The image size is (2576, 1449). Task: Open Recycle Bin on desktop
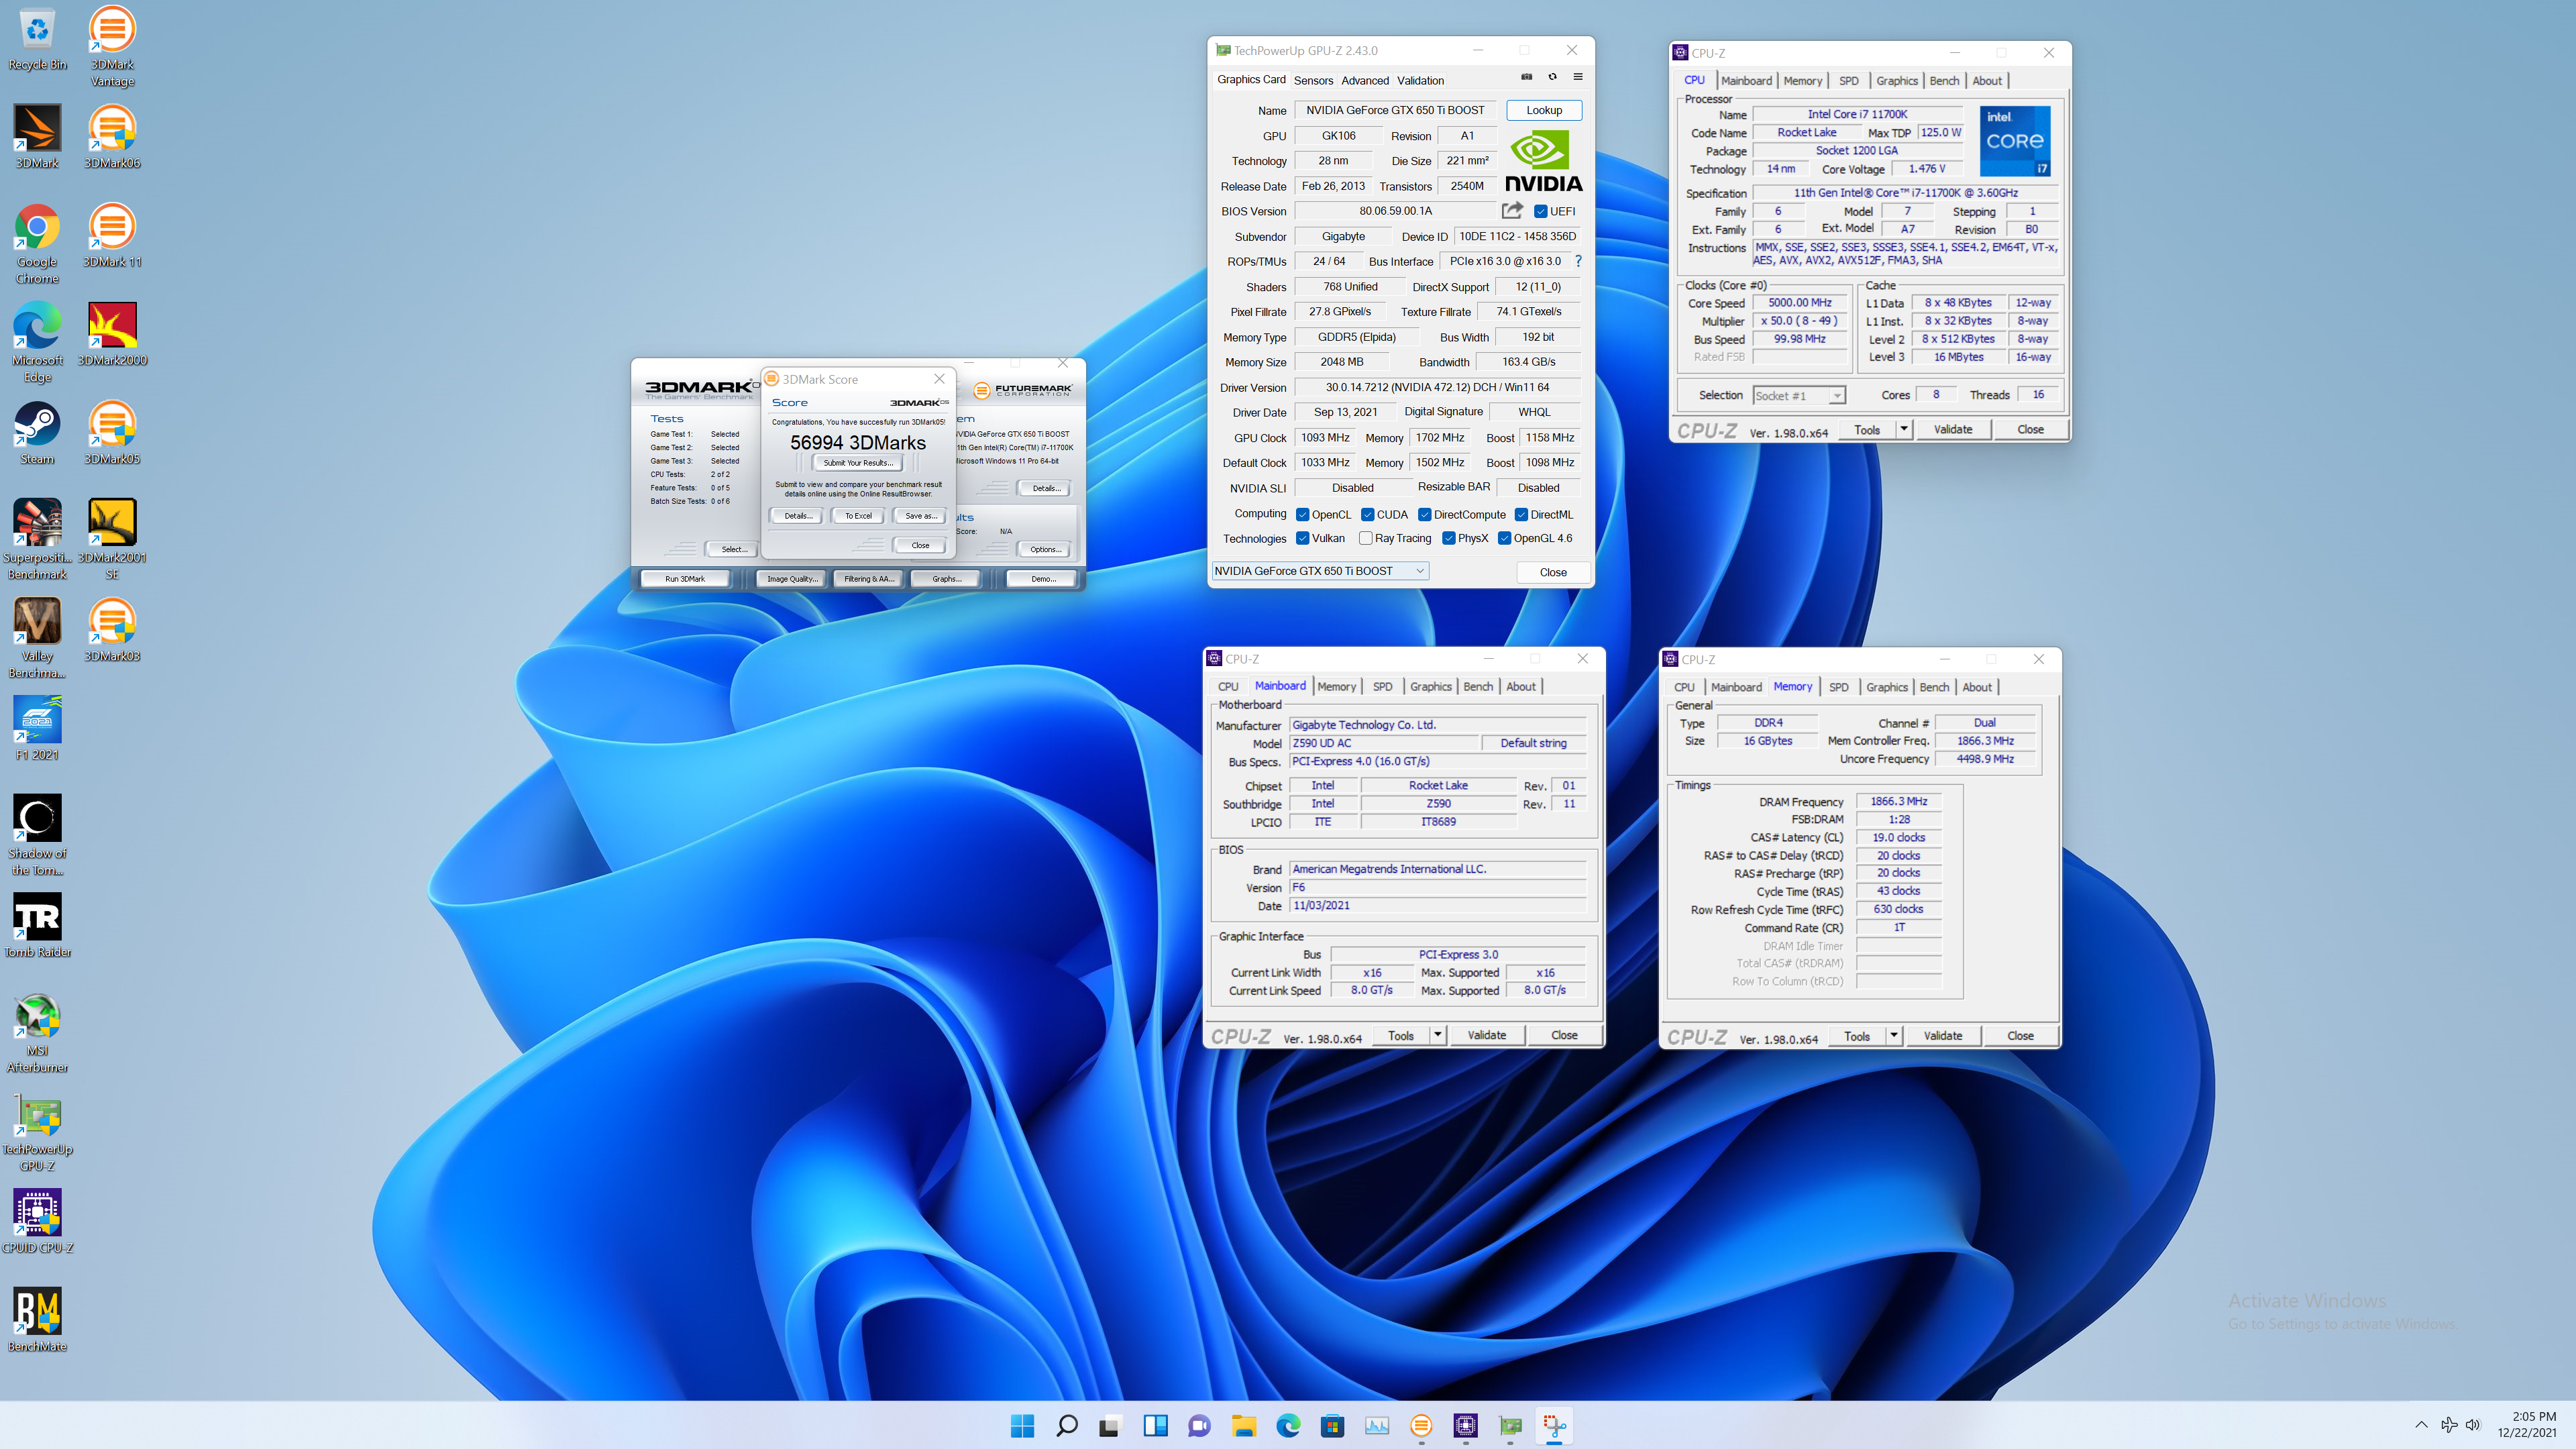(37, 38)
